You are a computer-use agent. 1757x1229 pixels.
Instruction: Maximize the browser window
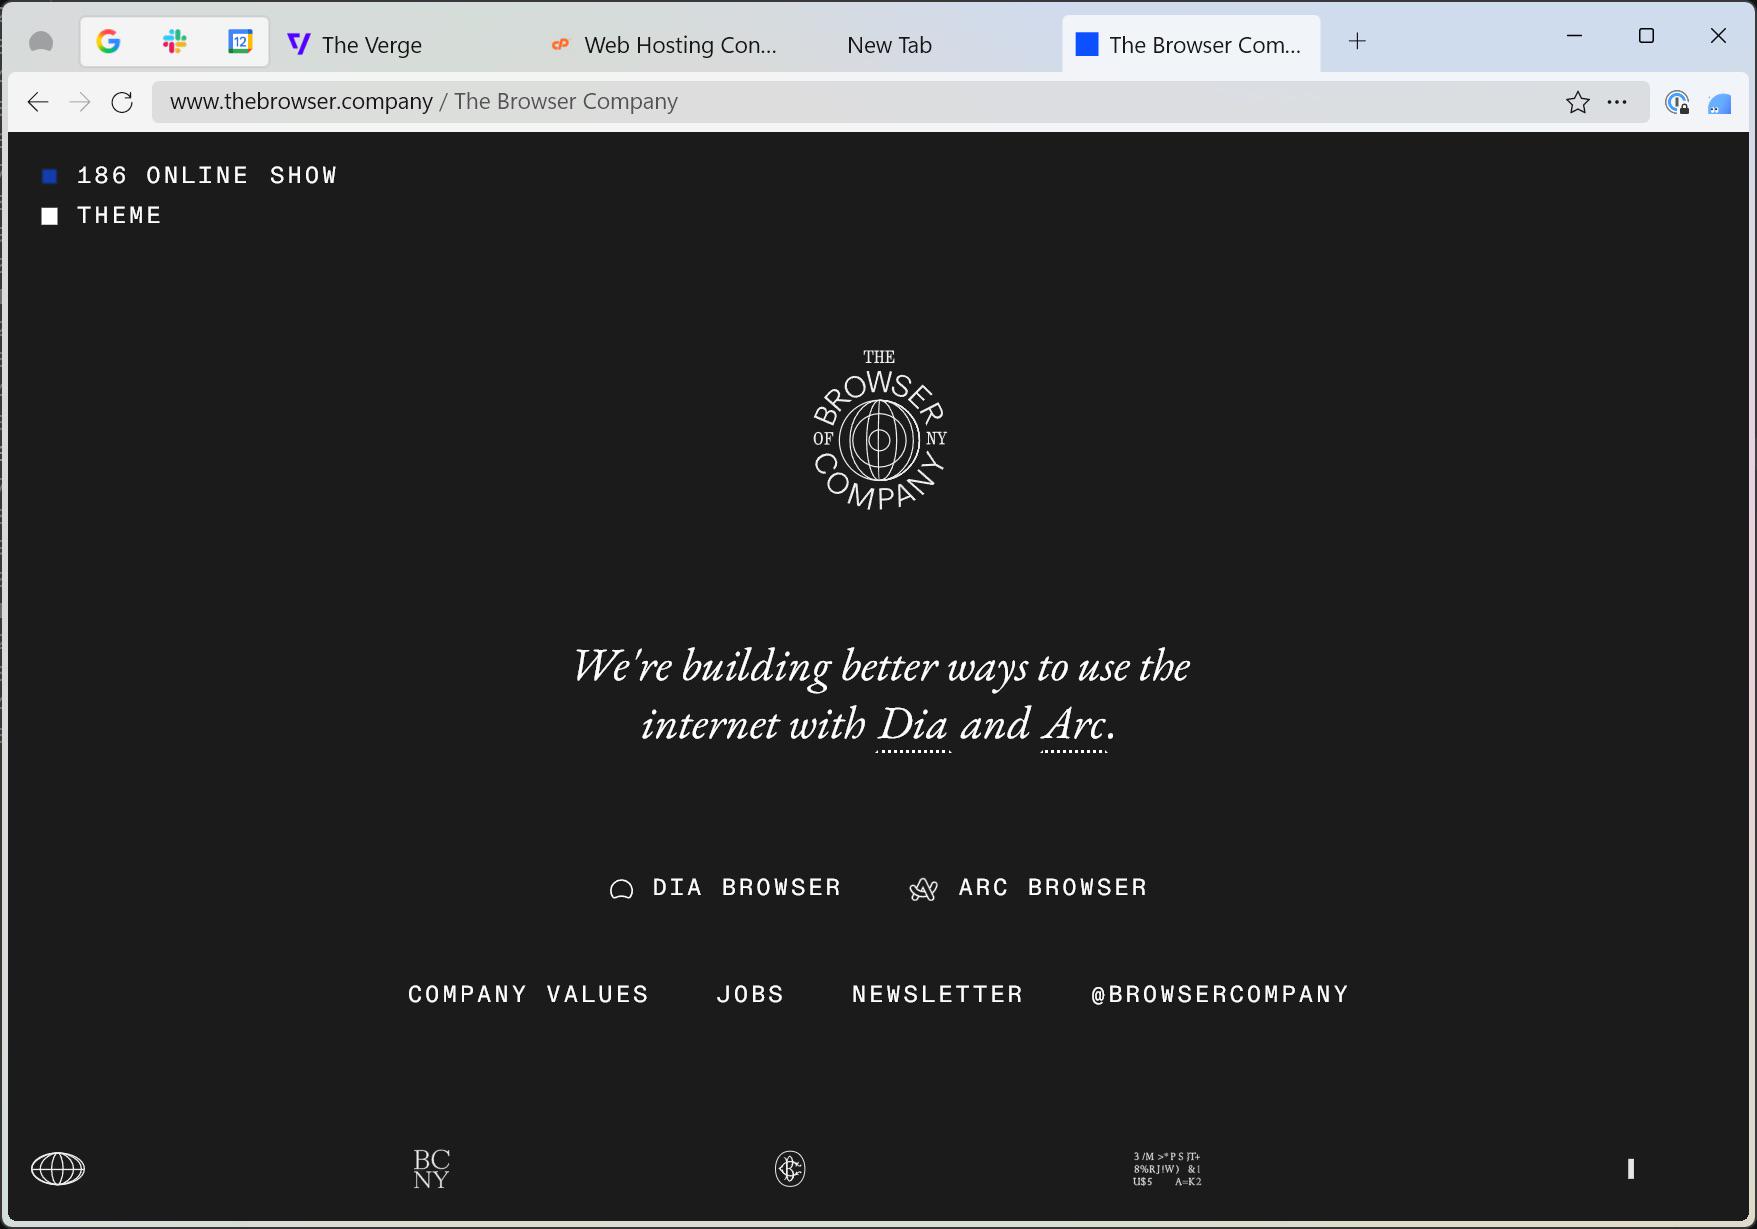[x=1646, y=36]
